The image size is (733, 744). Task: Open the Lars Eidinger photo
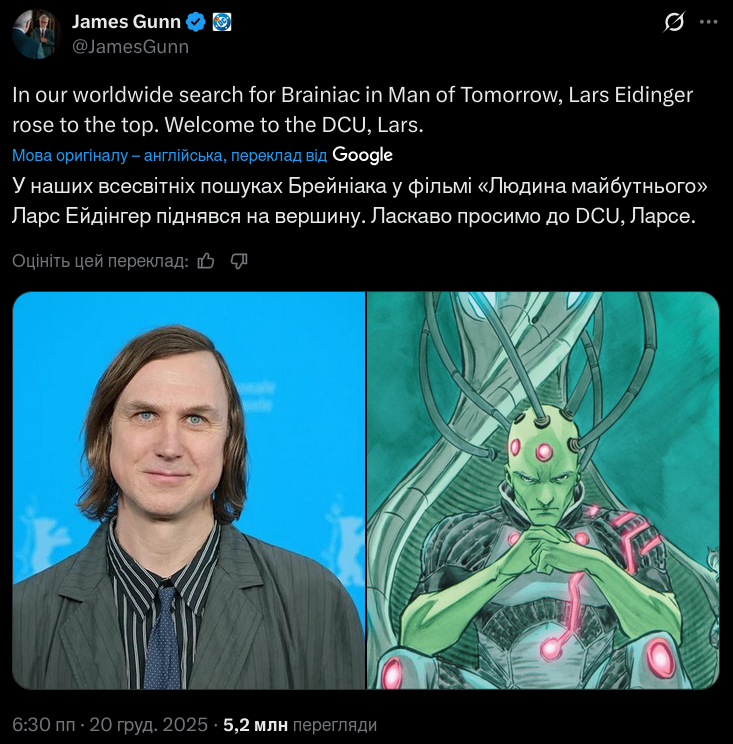click(x=188, y=490)
